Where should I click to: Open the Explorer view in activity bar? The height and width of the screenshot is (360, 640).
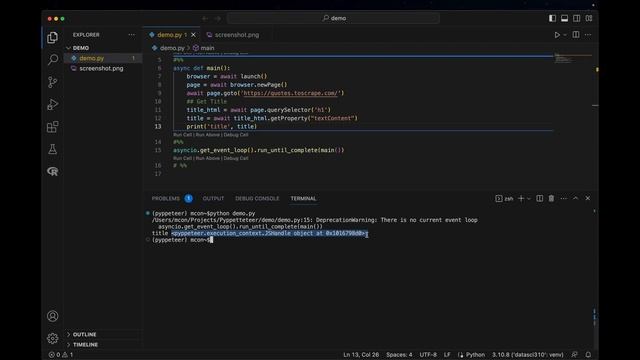point(53,38)
